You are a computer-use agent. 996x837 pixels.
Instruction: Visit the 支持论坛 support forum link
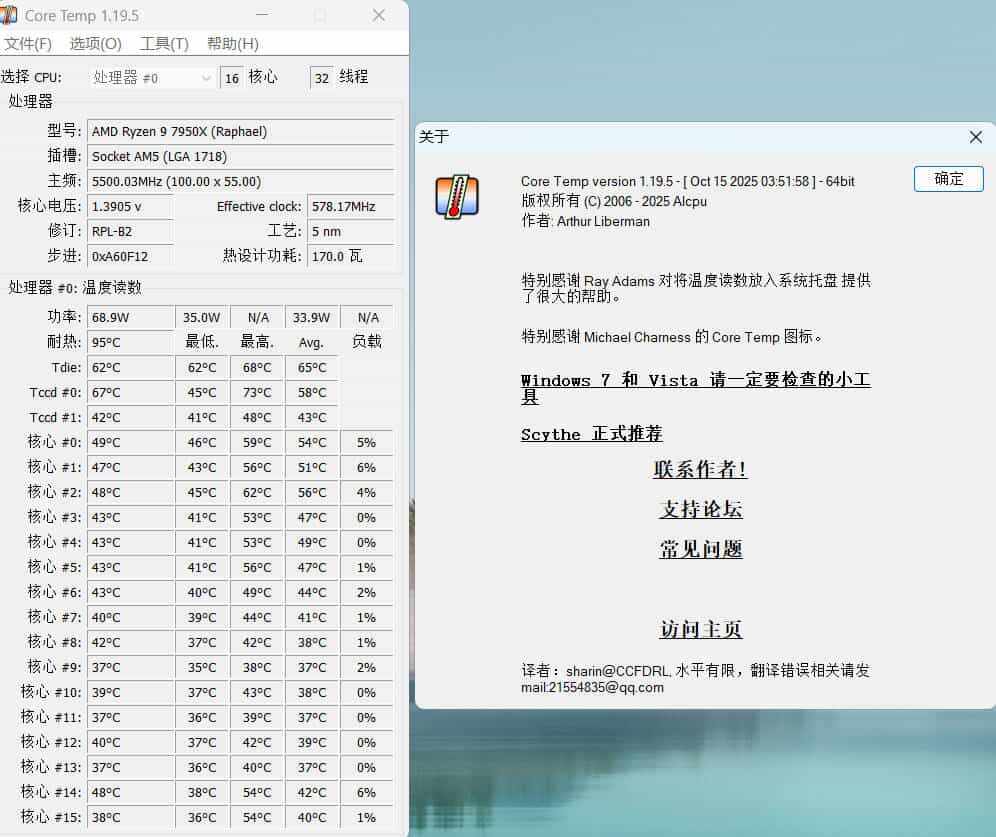click(700, 510)
